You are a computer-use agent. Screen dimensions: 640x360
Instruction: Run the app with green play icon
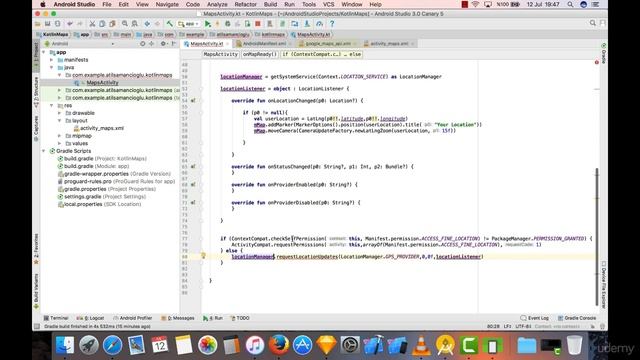click(x=208, y=24)
